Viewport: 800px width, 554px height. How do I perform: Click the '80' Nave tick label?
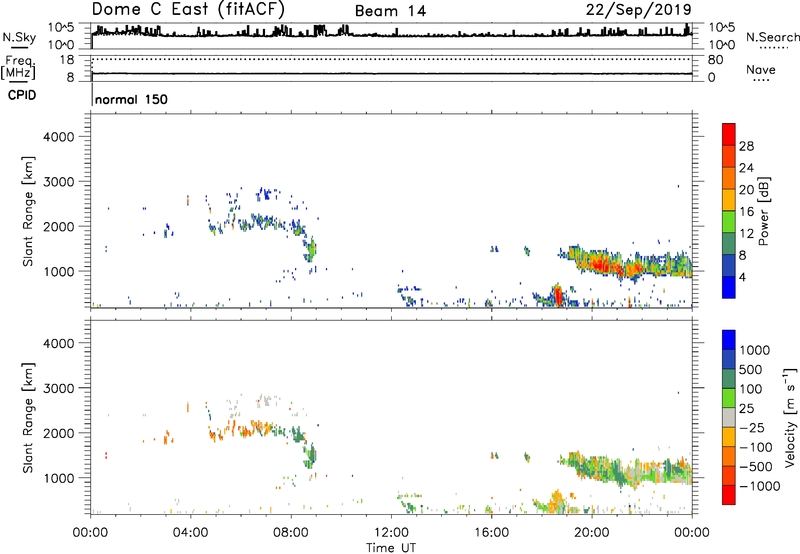click(715, 60)
